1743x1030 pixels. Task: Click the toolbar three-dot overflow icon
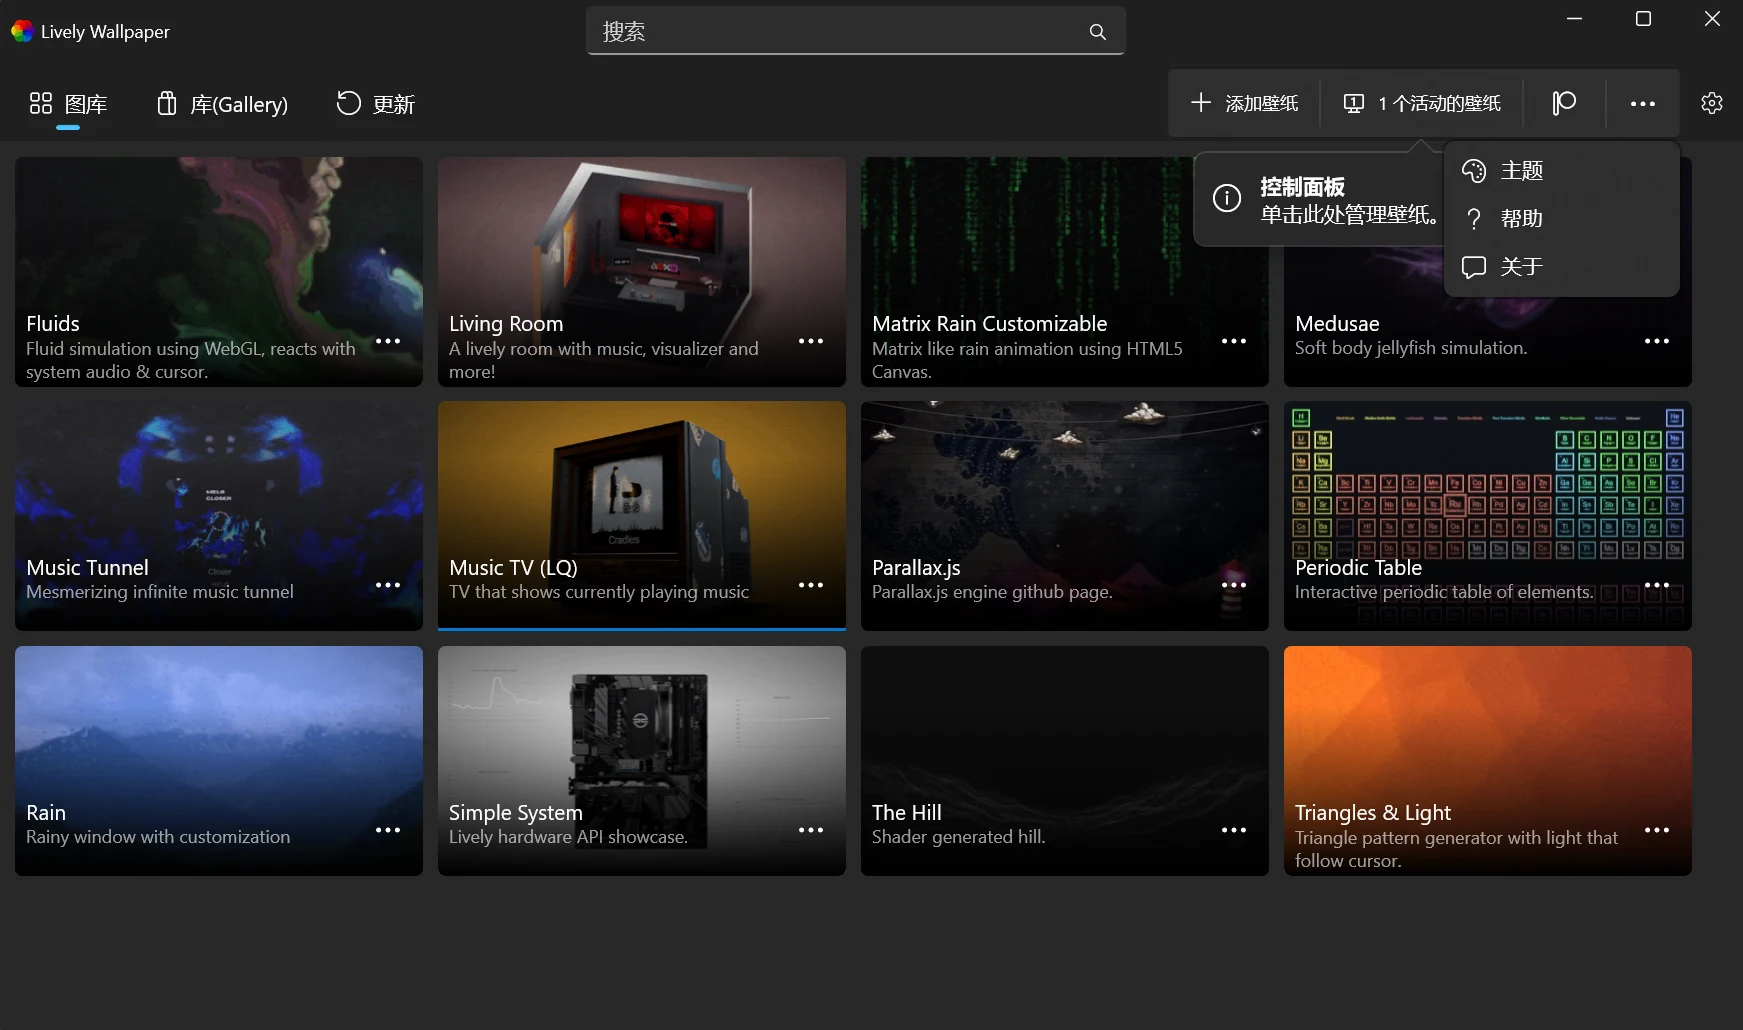coord(1642,103)
